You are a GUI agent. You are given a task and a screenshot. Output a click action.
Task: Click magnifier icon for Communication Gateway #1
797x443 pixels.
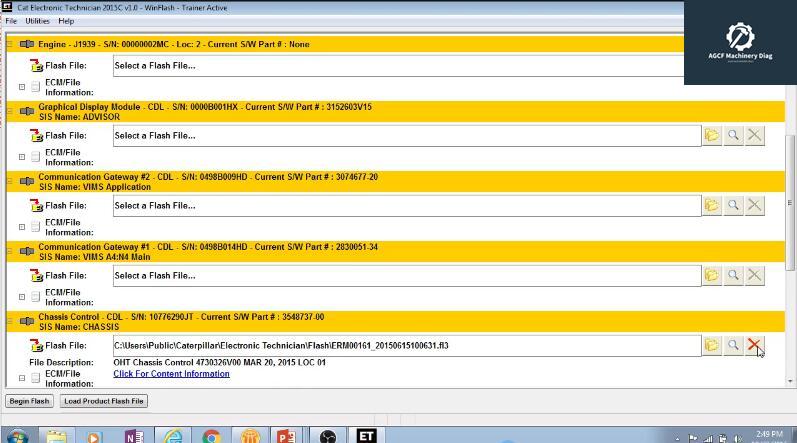point(733,275)
